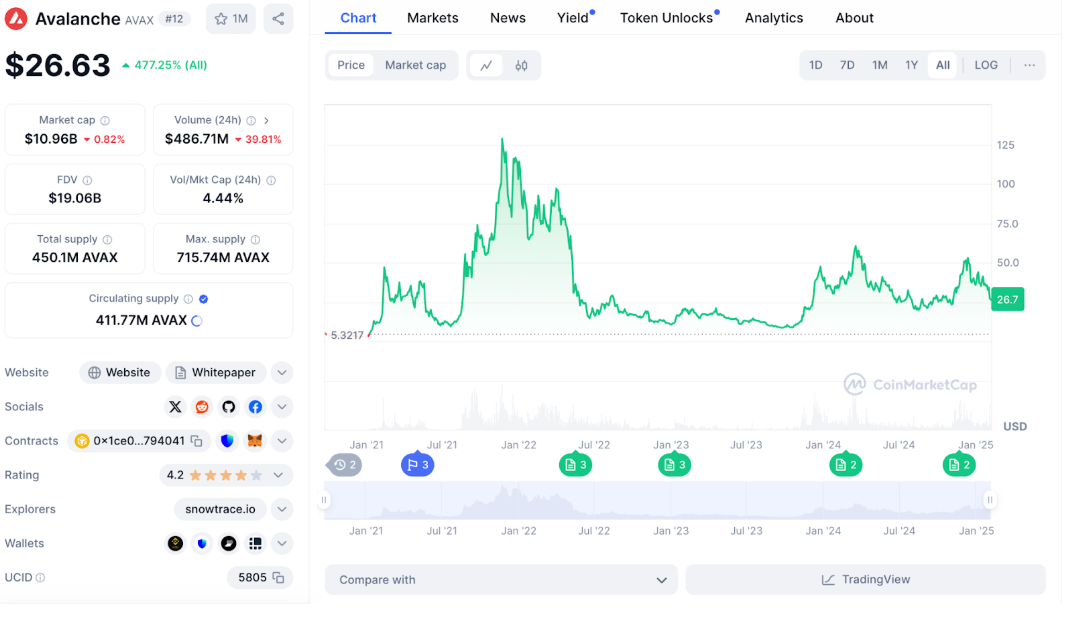Open the green event marker near Jan '24

click(846, 465)
